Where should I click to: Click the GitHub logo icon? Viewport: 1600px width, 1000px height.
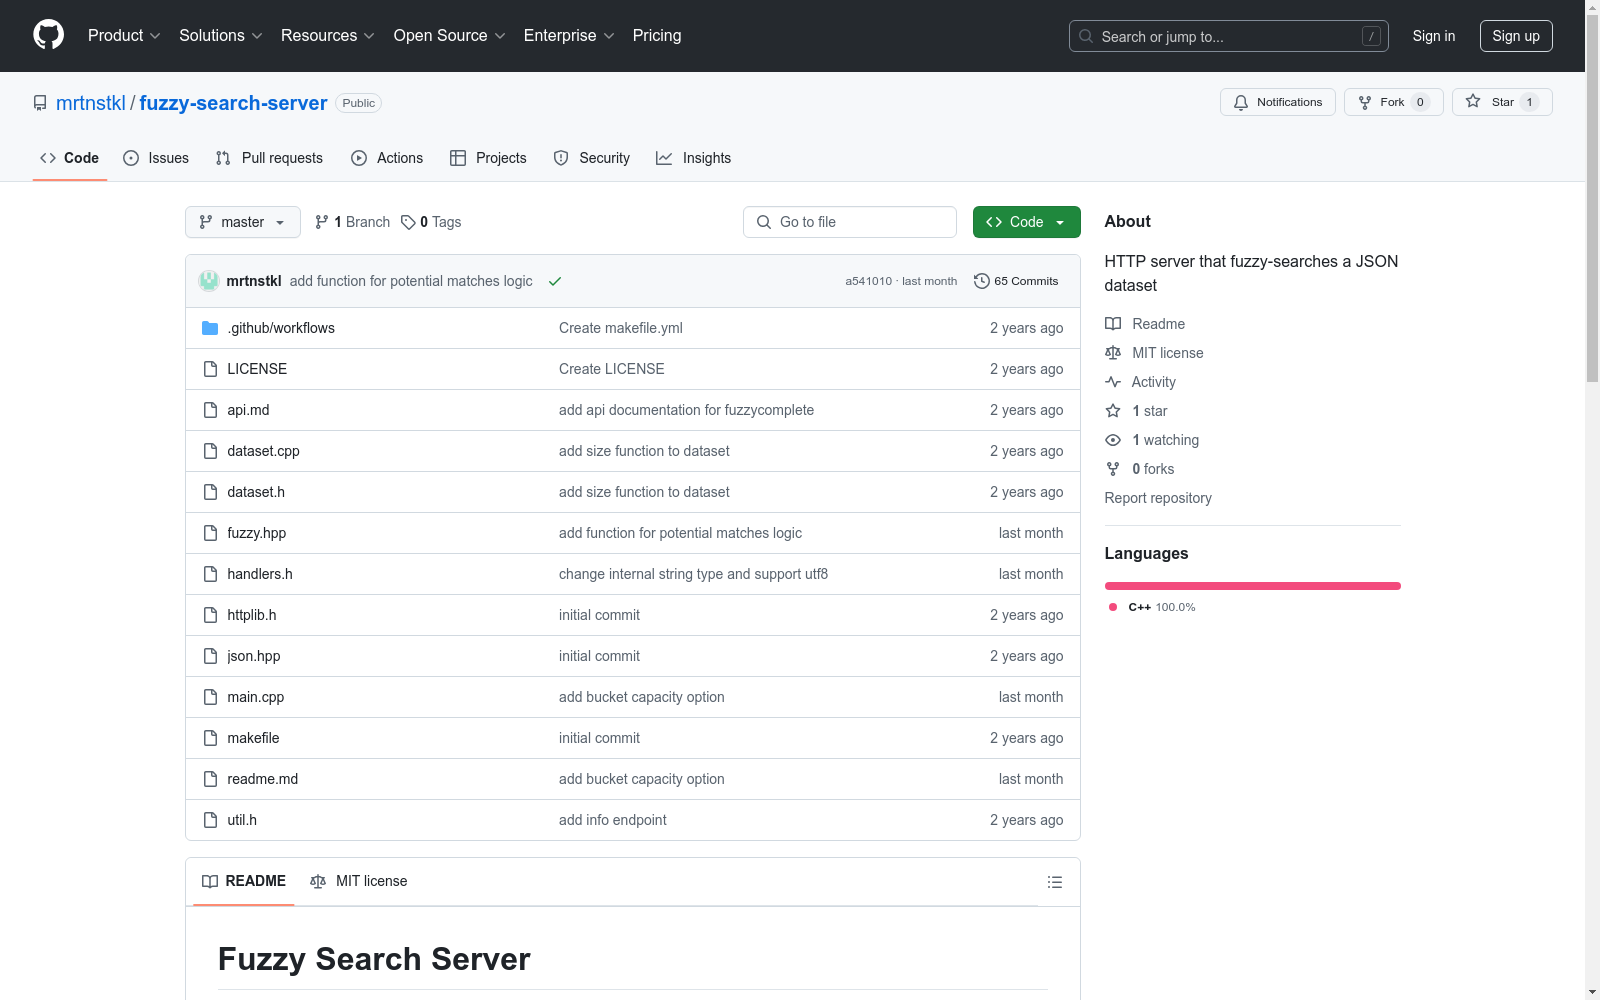coord(48,35)
